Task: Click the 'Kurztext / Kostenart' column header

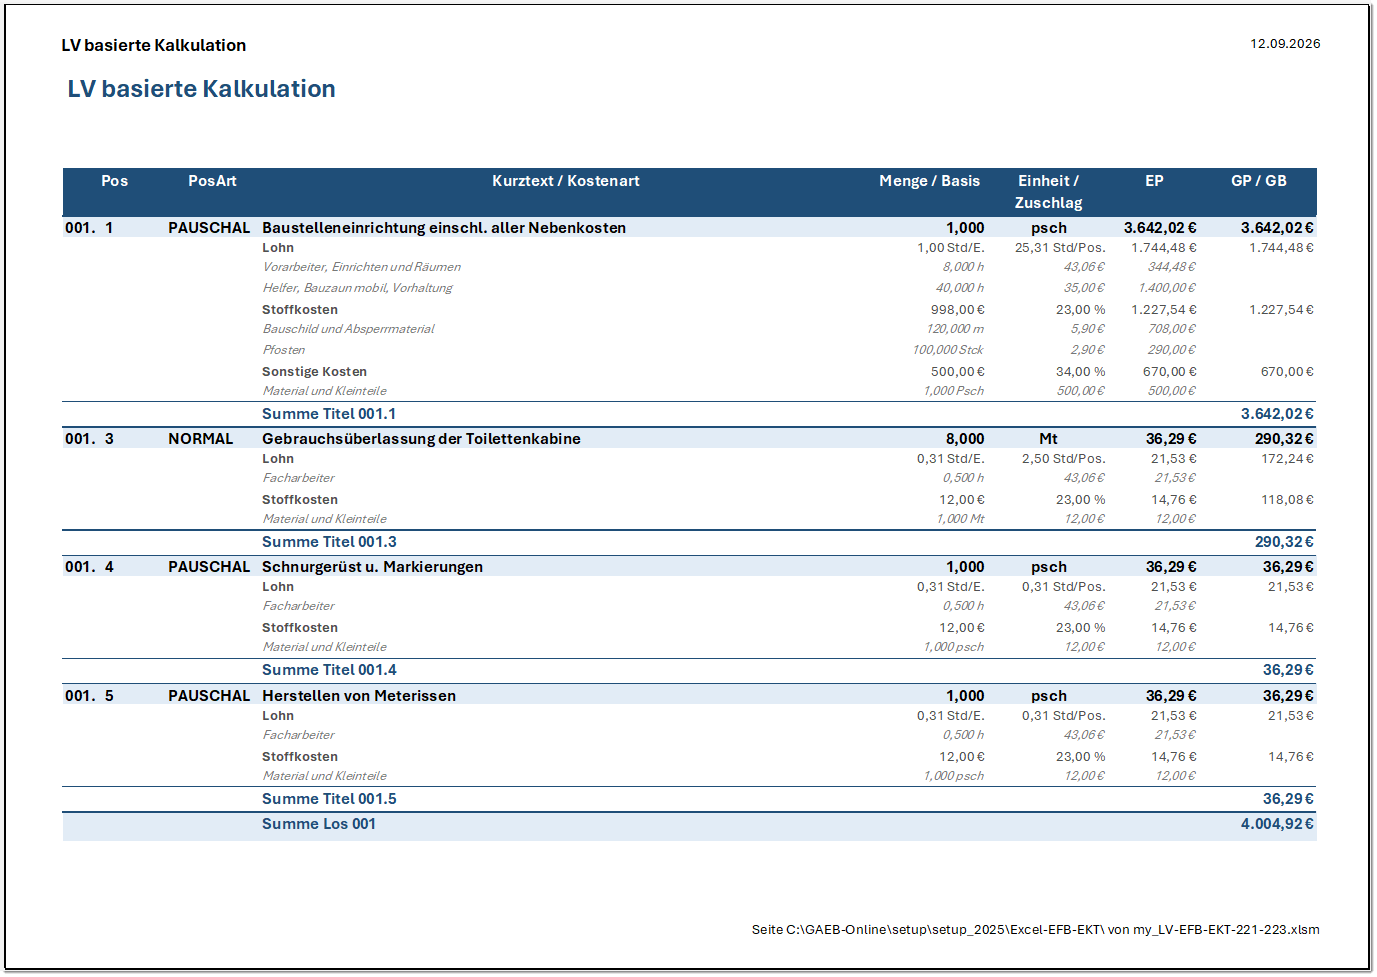Action: [565, 181]
